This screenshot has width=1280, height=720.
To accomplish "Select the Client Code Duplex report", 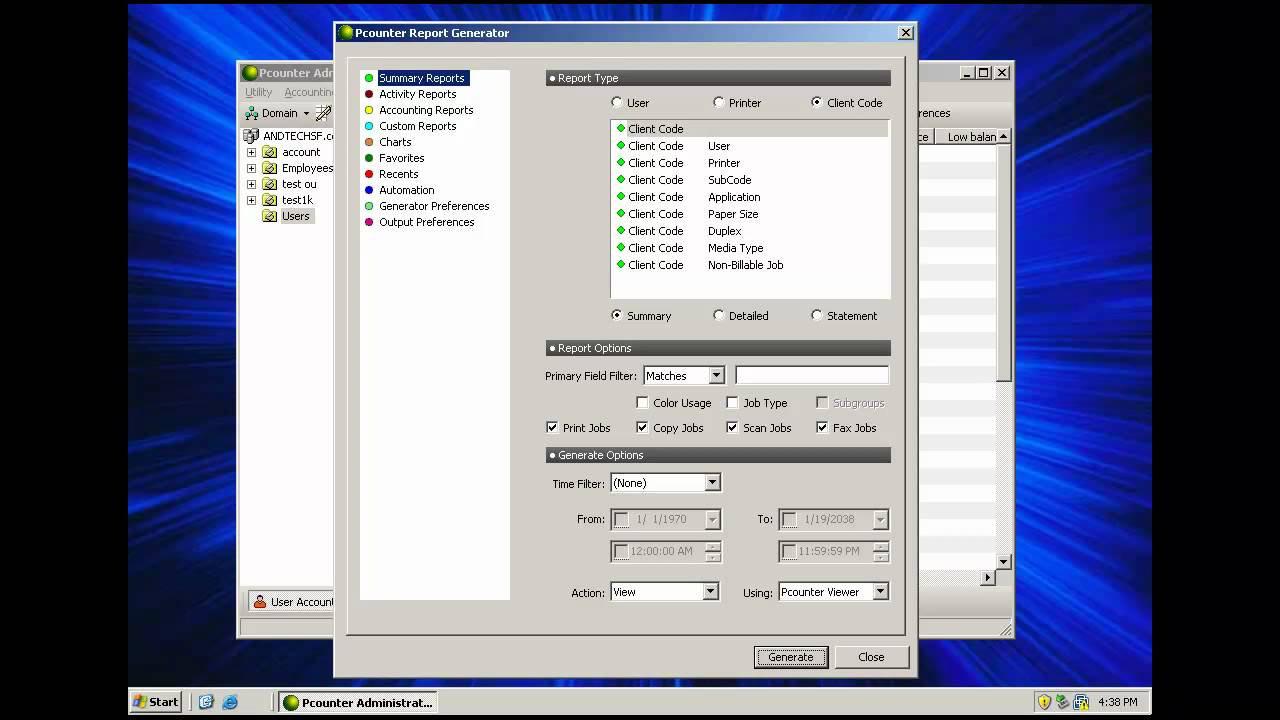I will point(749,231).
